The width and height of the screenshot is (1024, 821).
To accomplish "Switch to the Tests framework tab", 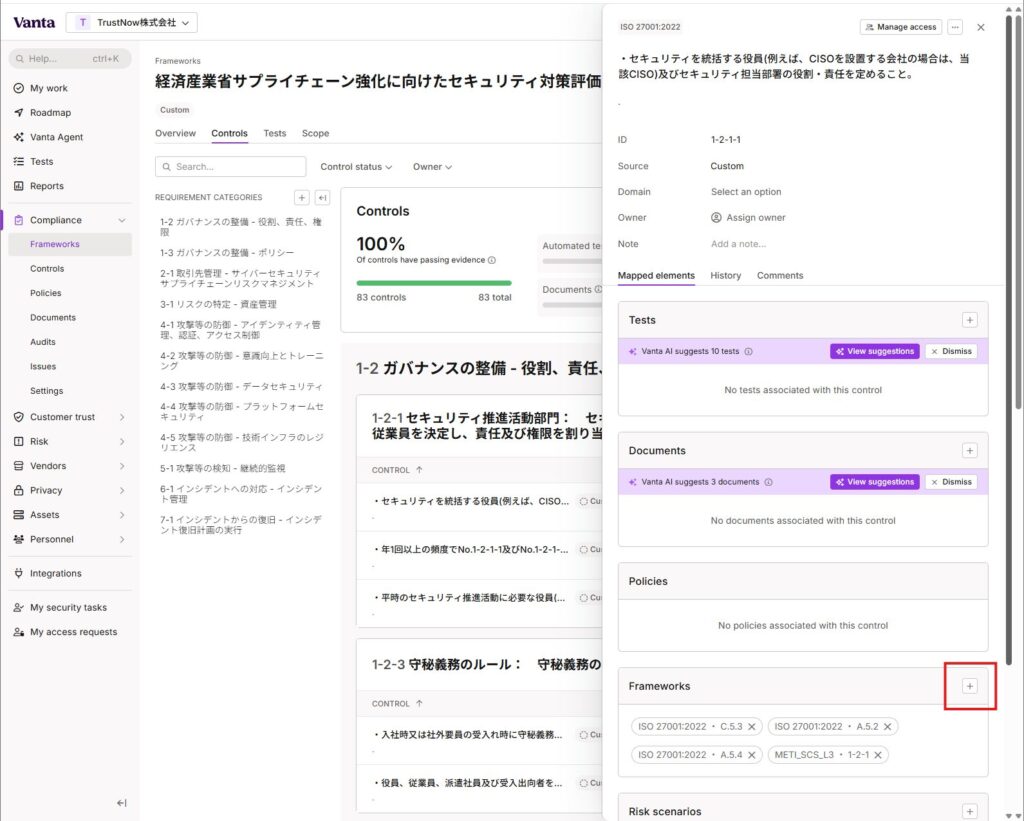I will coord(274,133).
